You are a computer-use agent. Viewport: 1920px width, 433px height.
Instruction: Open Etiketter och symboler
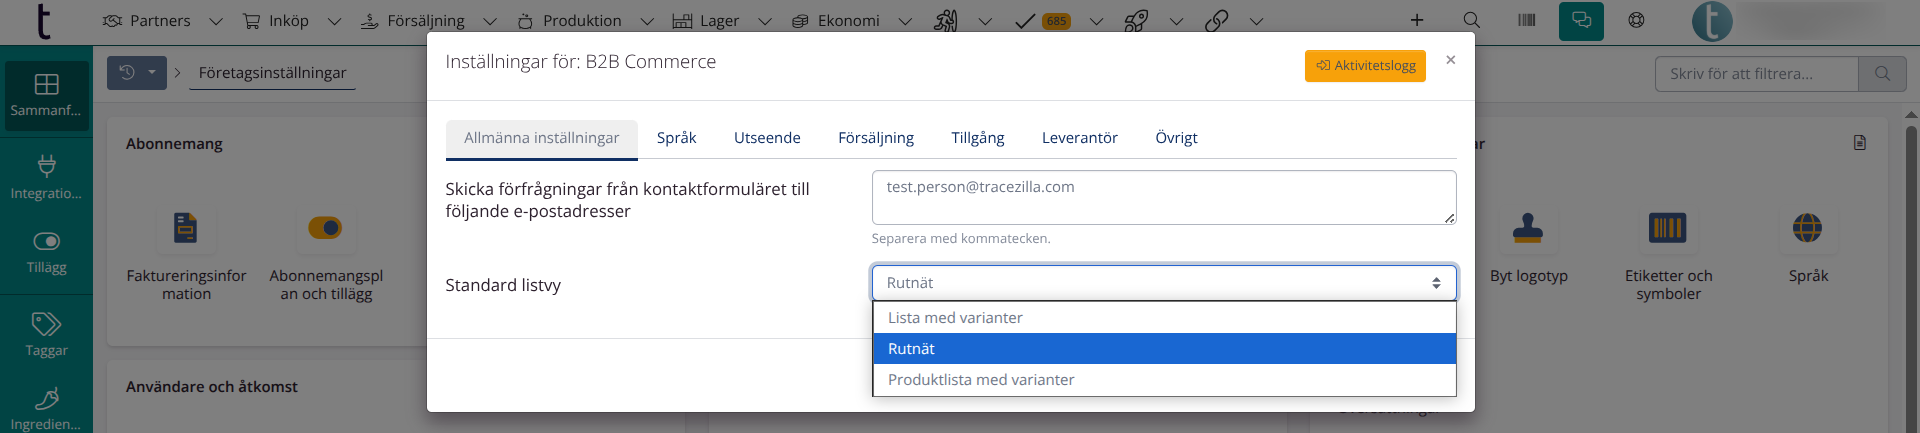click(1668, 255)
